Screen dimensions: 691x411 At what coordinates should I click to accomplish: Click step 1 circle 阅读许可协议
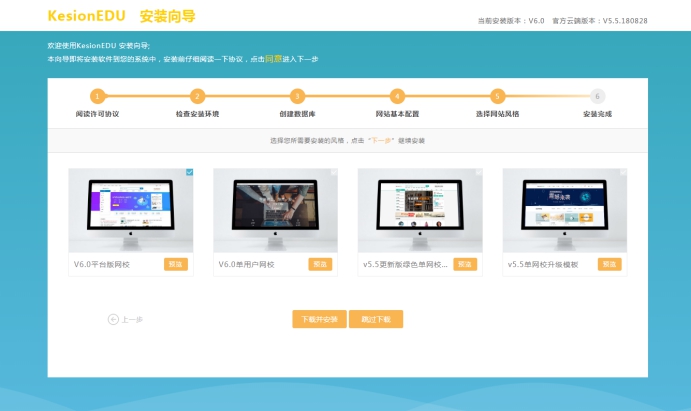click(x=97, y=96)
